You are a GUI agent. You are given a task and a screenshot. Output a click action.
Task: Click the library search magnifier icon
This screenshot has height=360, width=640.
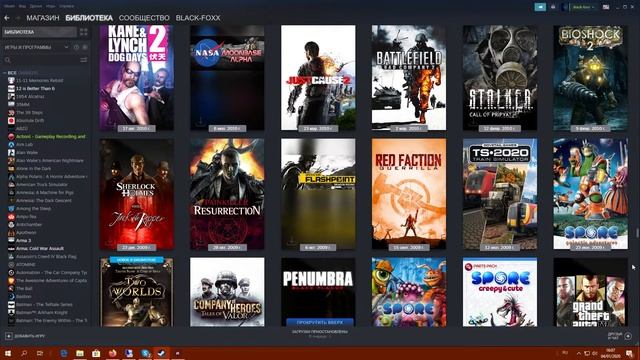click(7, 60)
